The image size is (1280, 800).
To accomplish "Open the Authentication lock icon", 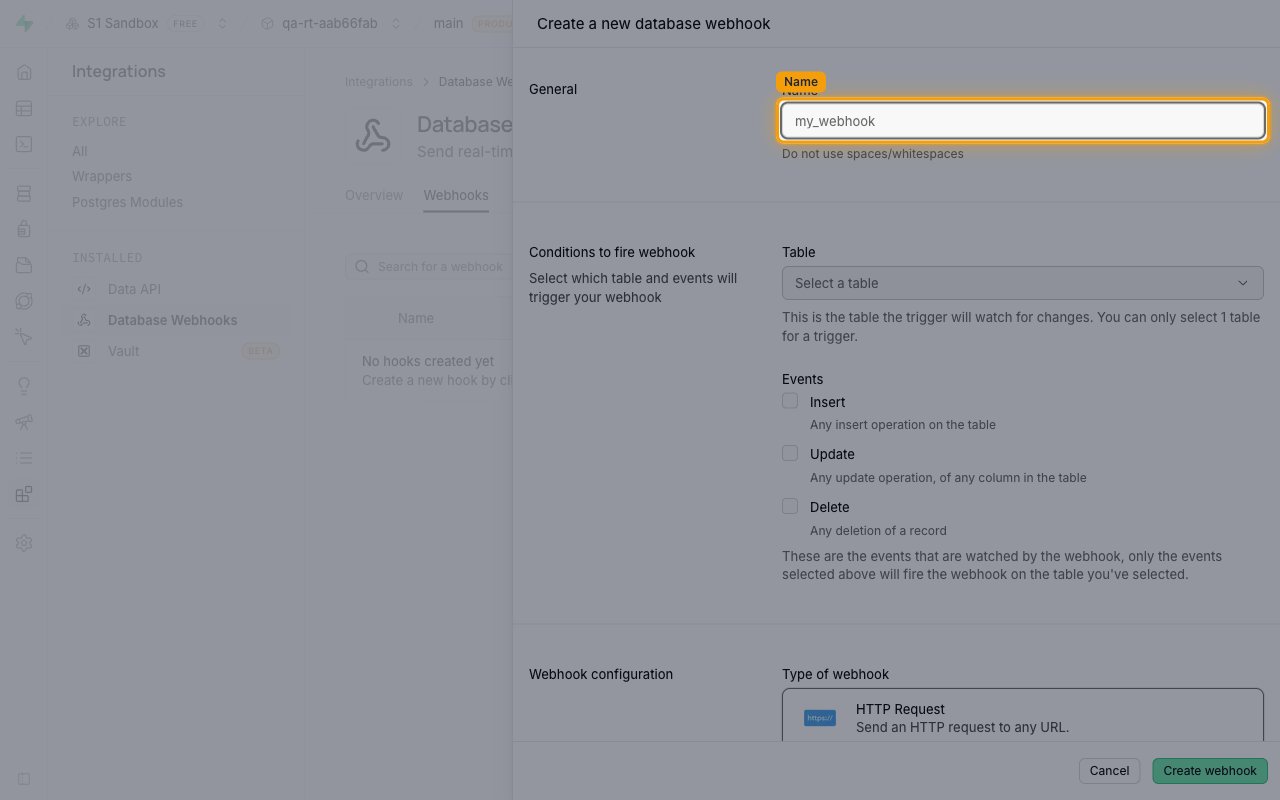I will [x=24, y=229].
